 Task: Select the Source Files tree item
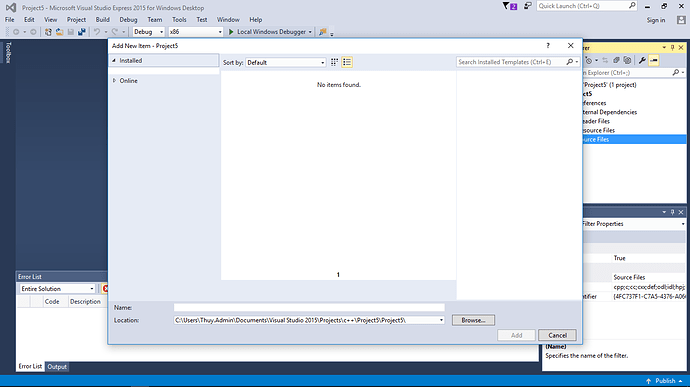pyautogui.click(x=634, y=140)
